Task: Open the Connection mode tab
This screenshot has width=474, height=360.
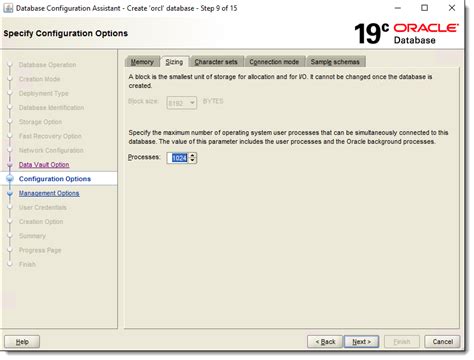Action: [274, 62]
